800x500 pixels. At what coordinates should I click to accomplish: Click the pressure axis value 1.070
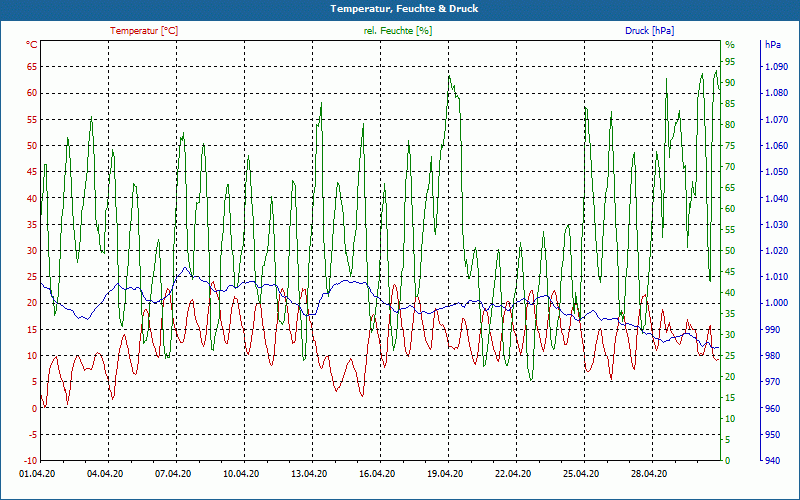(x=776, y=119)
